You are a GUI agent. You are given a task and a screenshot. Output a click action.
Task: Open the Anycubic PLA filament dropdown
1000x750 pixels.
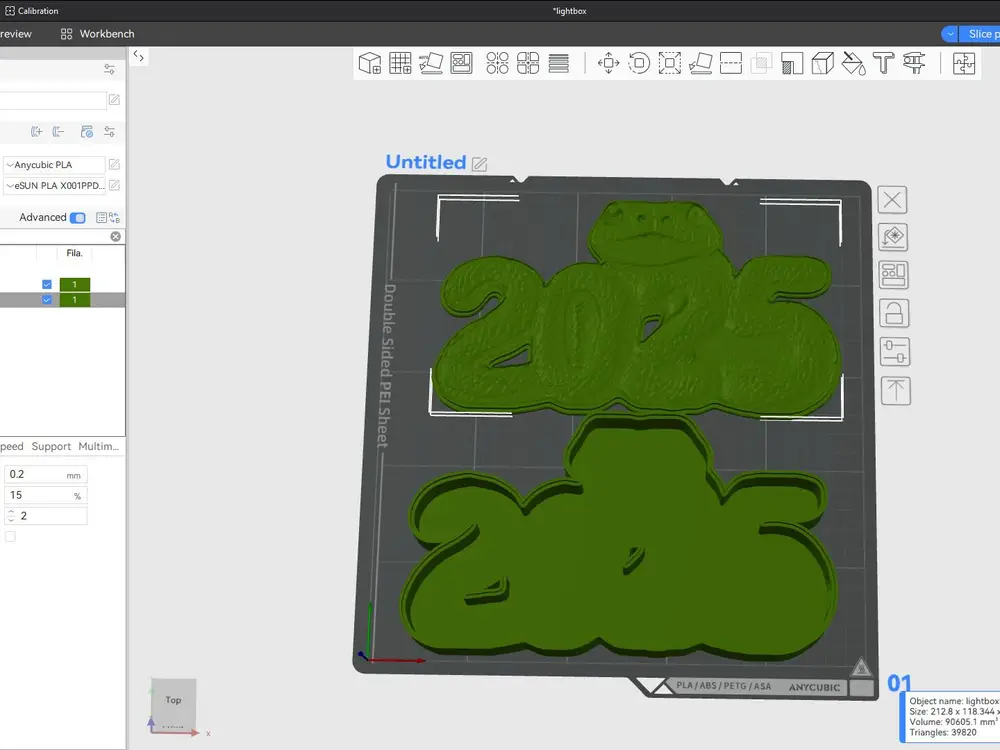[54, 165]
